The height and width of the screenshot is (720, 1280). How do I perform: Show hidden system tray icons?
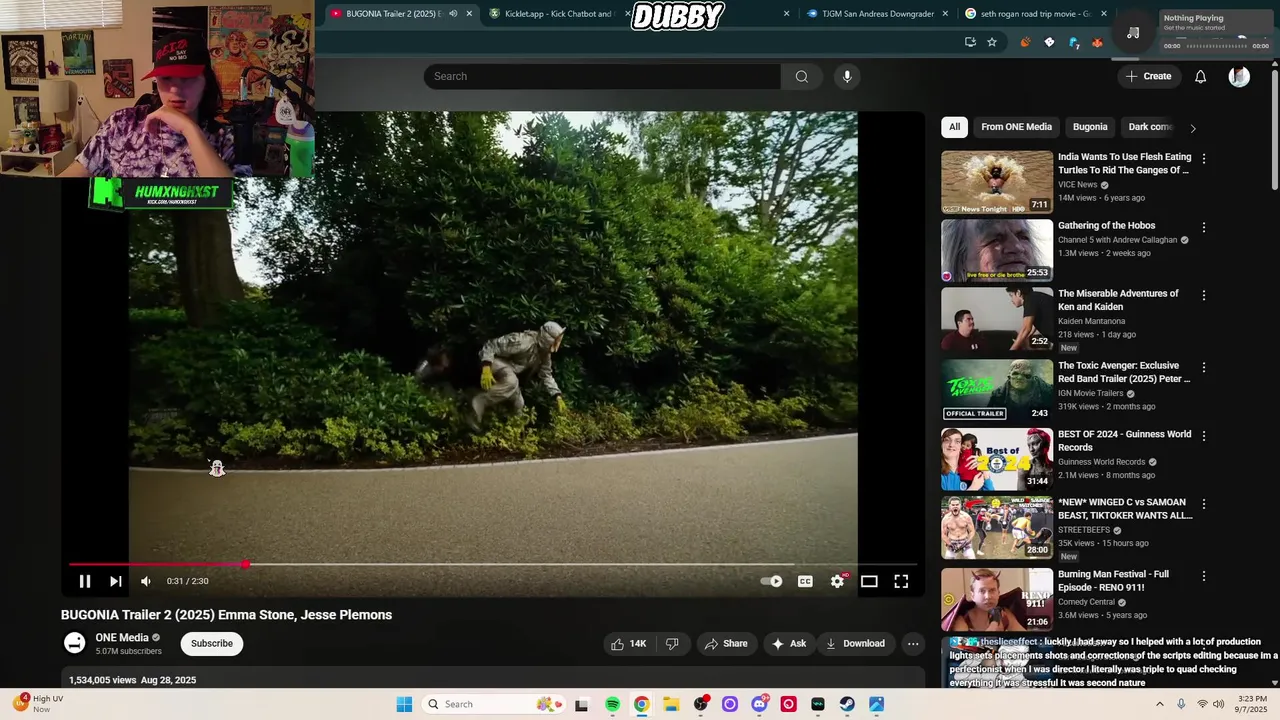[x=1160, y=704]
